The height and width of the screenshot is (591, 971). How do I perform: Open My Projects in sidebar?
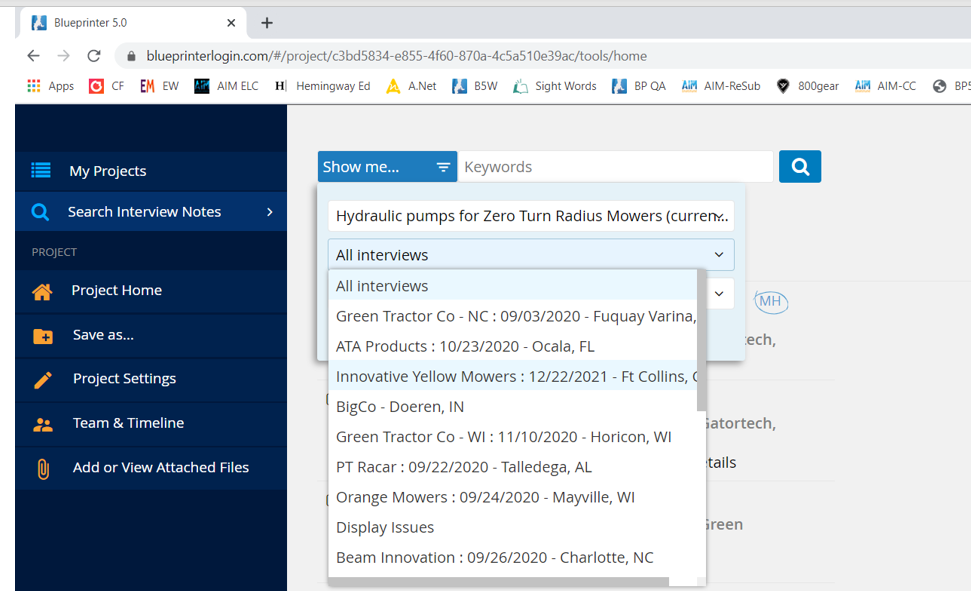point(151,171)
